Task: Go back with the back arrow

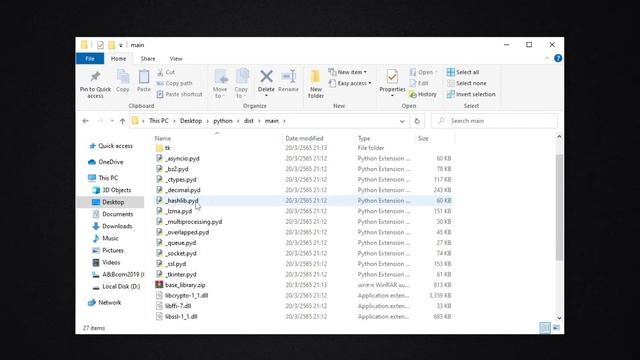Action: pos(85,121)
